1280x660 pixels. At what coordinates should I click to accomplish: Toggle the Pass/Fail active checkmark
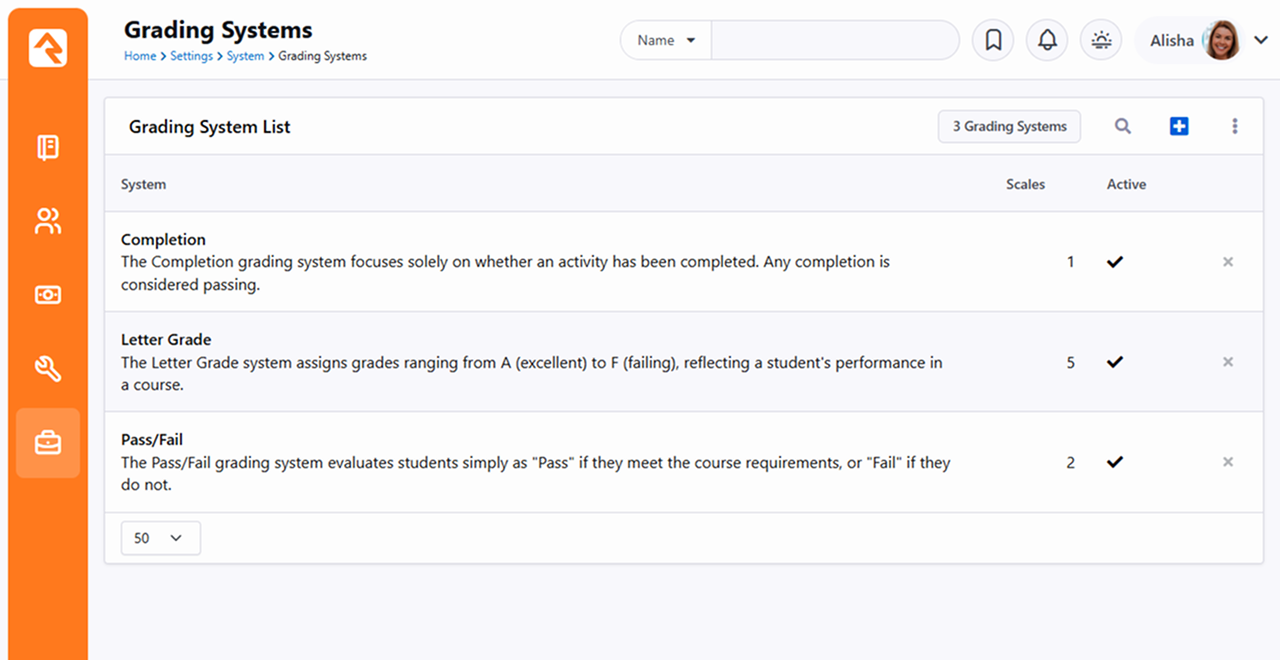[1115, 462]
